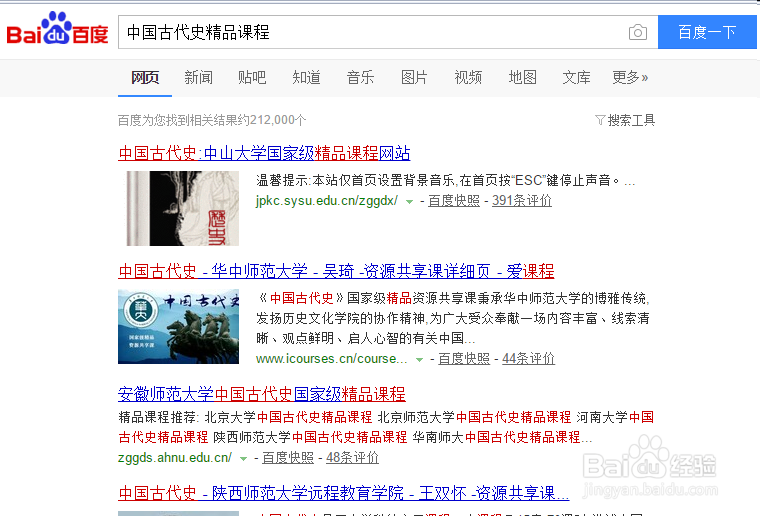This screenshot has height=516, width=760.
Task: Click the result count text 约212,000个
Action: point(272,120)
